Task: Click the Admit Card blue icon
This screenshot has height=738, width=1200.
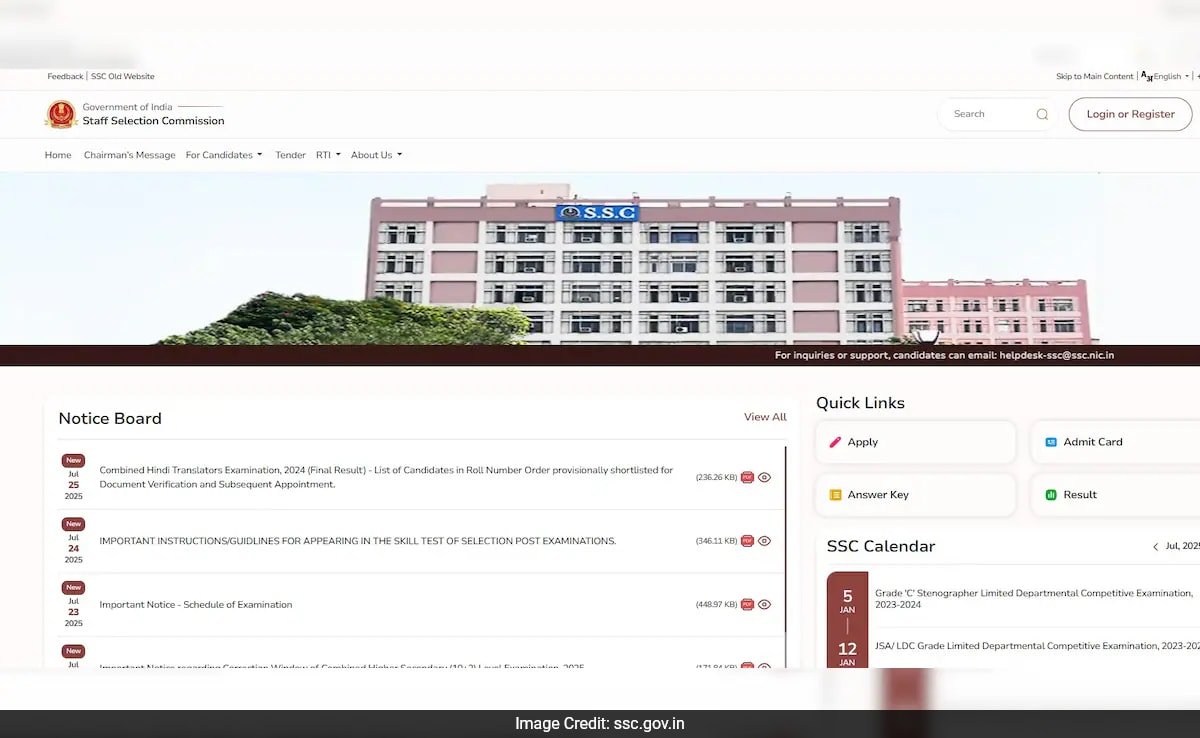Action: pyautogui.click(x=1051, y=442)
